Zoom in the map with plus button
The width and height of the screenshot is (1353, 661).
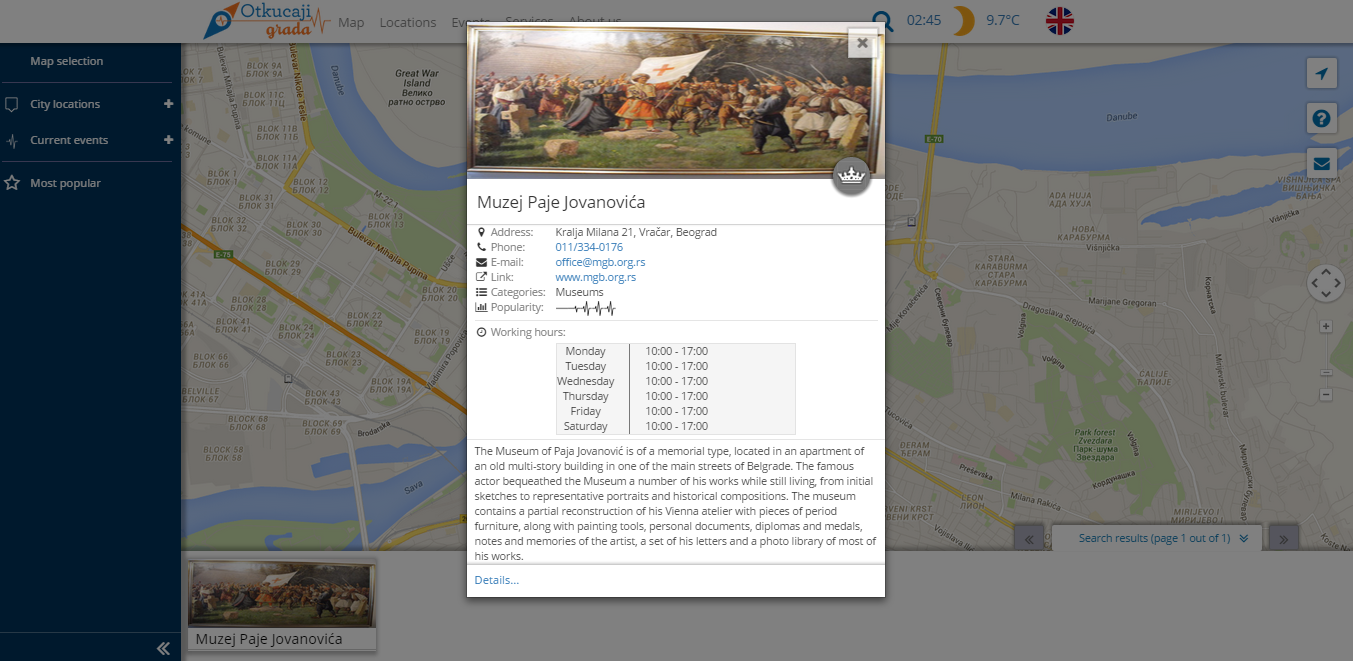click(1326, 326)
